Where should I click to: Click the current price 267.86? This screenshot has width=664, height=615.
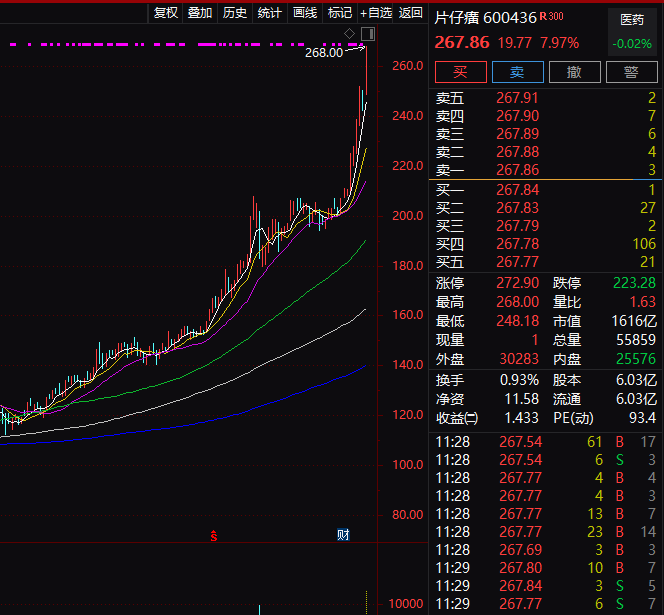coord(462,43)
